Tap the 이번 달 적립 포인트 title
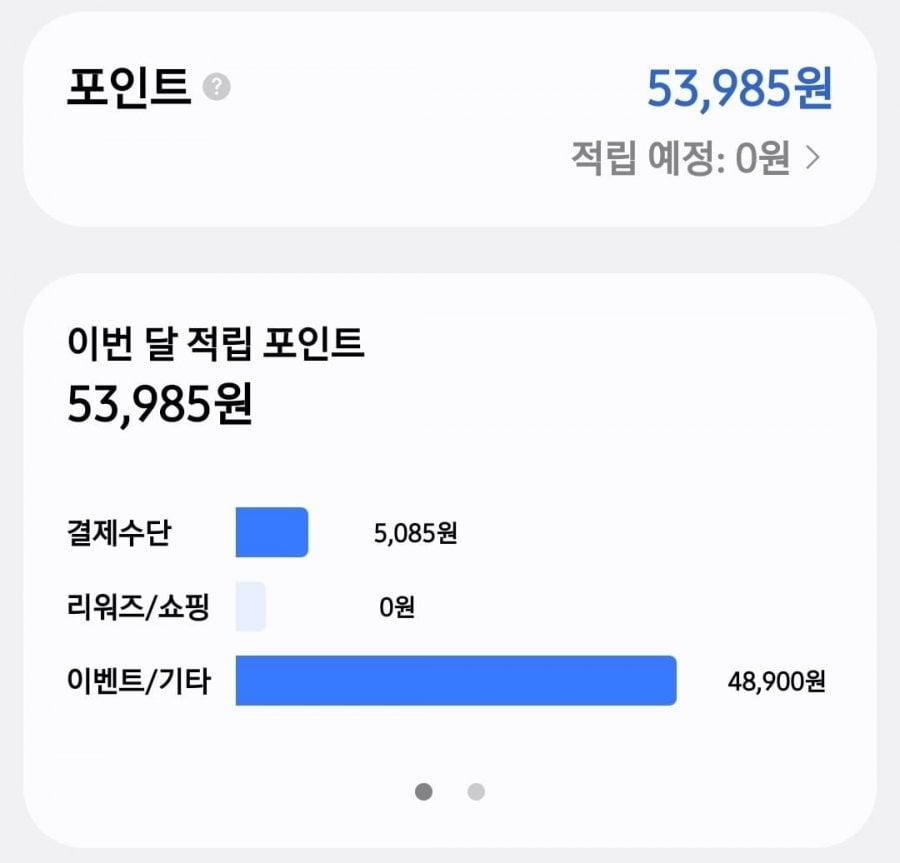Screen dimensions: 900x863 click(x=215, y=343)
